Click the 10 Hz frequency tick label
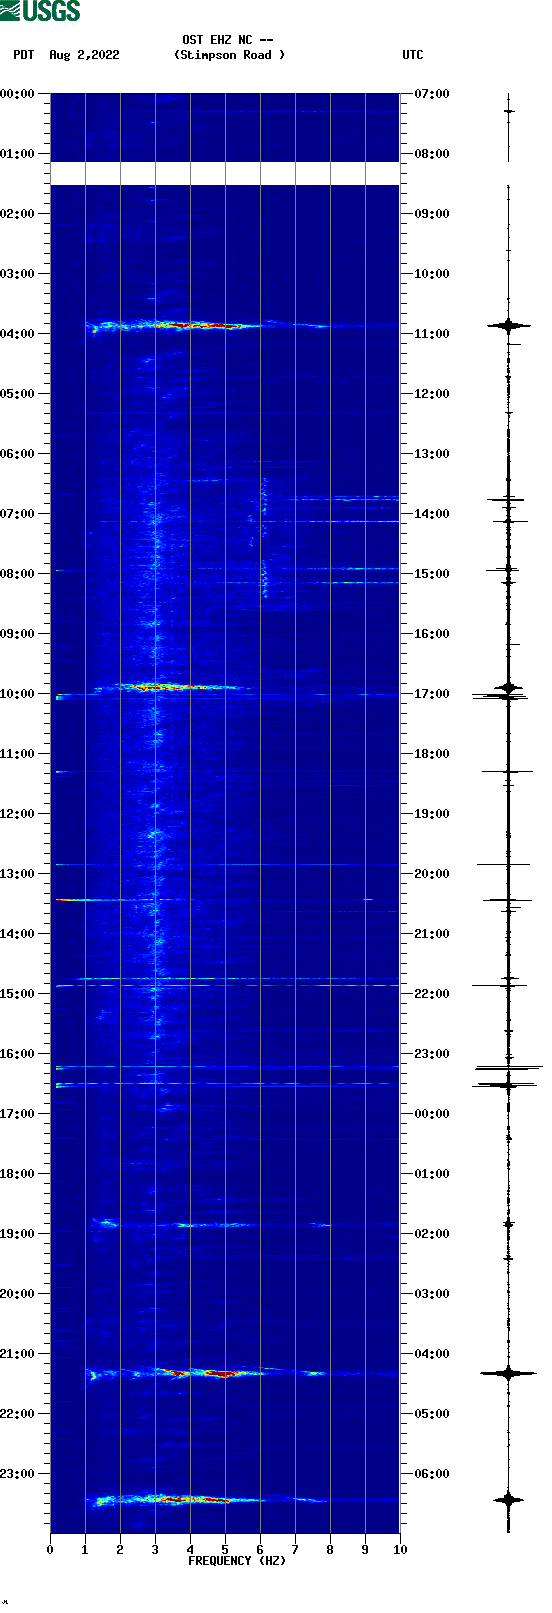The image size is (552, 1613). pyautogui.click(x=400, y=1550)
